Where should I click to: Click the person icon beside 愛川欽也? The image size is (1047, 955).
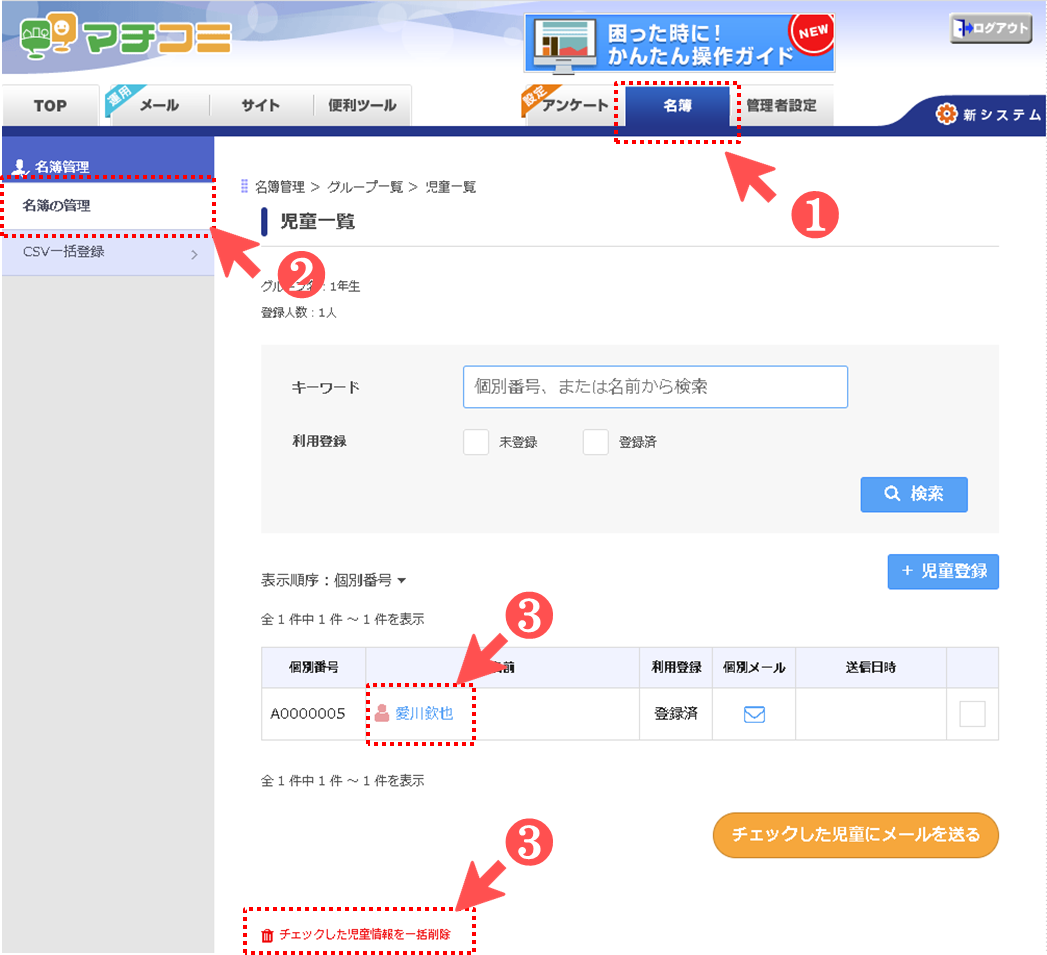pos(382,714)
